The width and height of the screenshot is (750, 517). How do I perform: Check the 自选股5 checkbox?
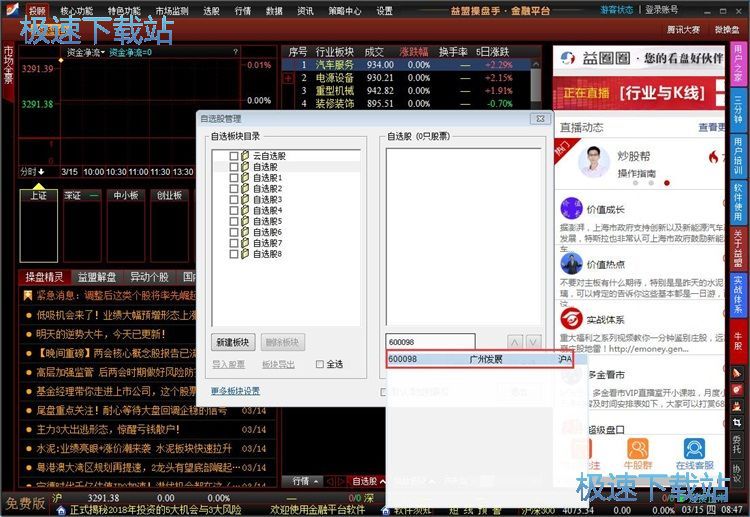click(x=234, y=221)
